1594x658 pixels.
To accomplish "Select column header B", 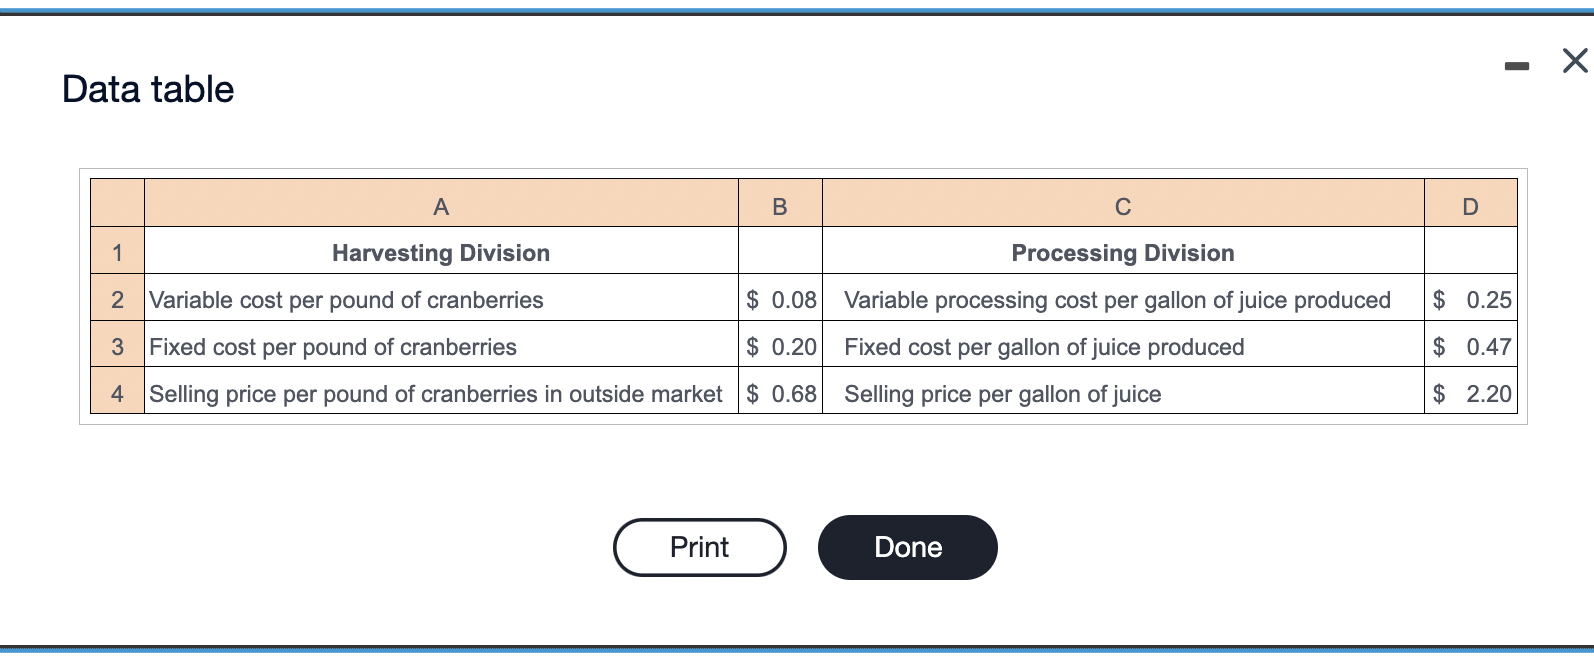I will (779, 206).
